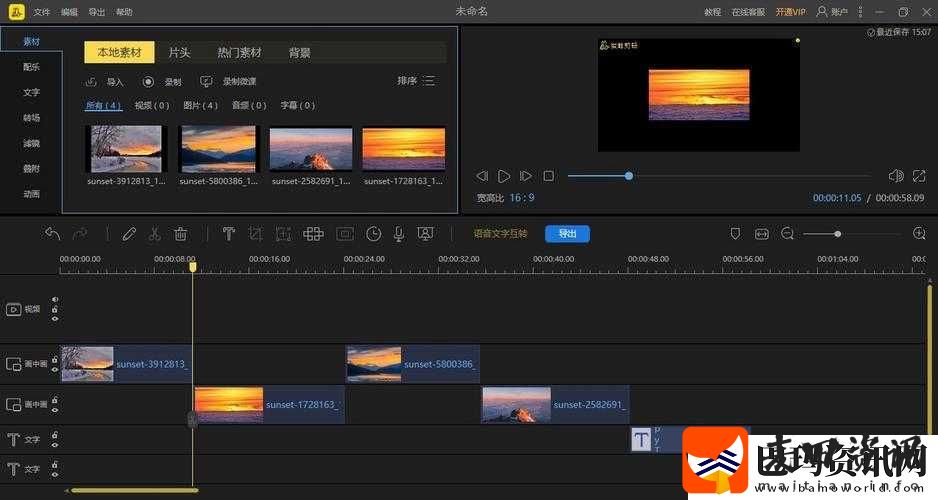
Task: Click the preview volume speaker icon
Action: 896,175
